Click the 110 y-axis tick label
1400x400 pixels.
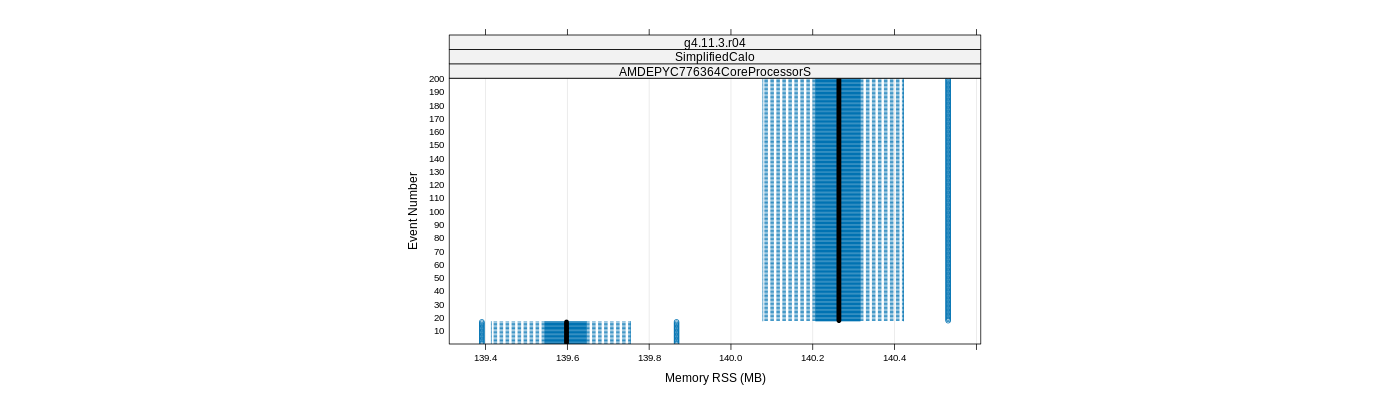tap(436, 198)
